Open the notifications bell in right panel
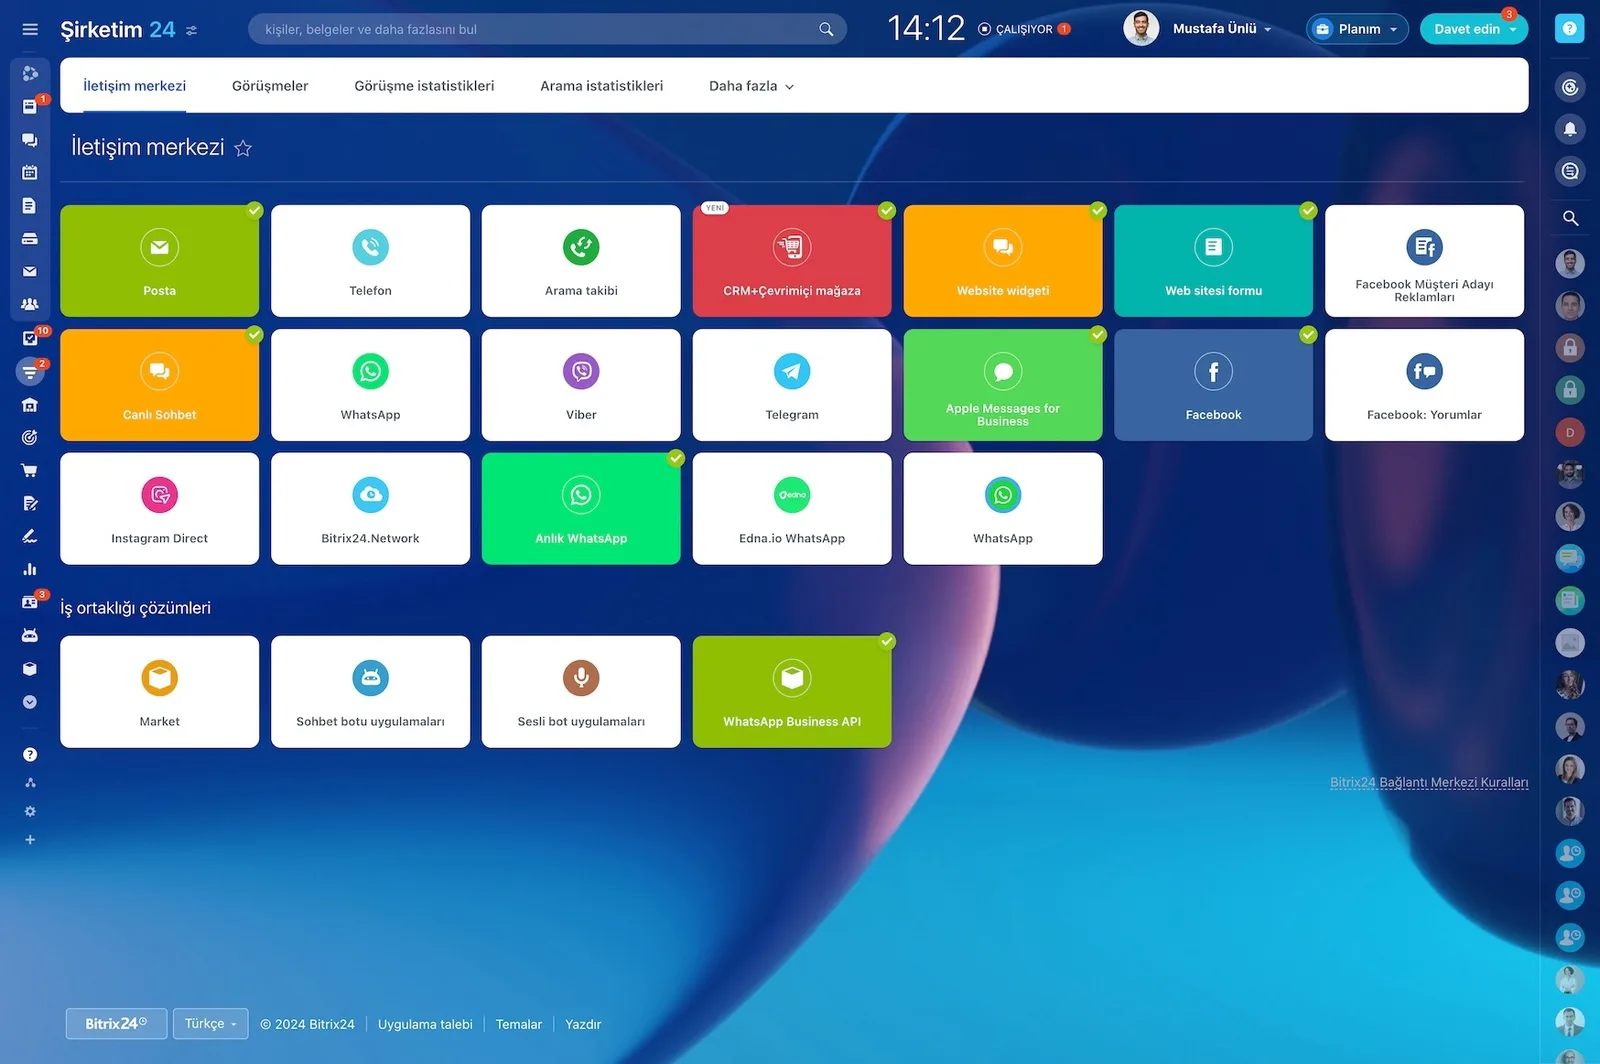Screen dimensions: 1600x1064 click(x=1570, y=129)
